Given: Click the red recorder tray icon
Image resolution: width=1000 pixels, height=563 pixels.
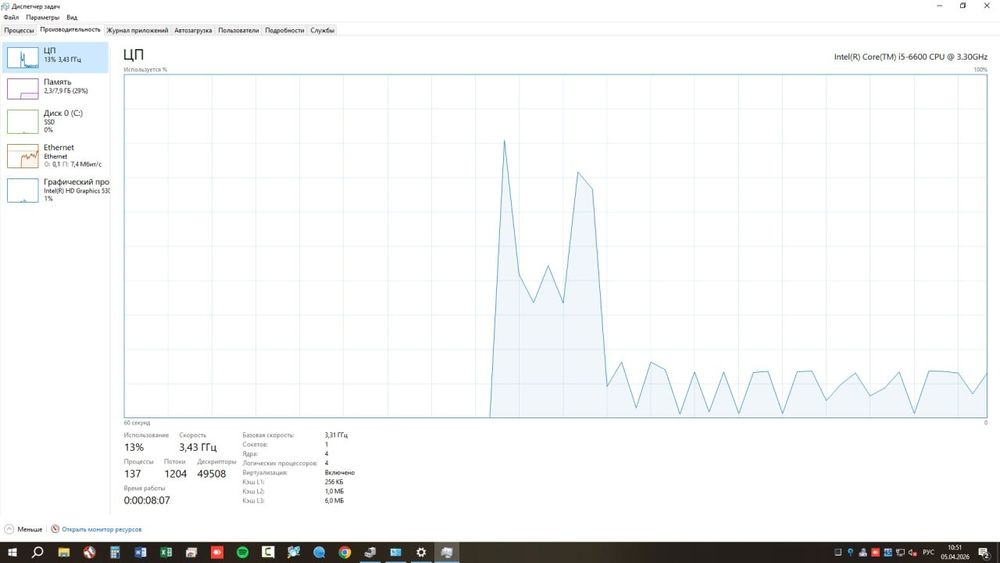Looking at the screenshot, I should point(876,552).
